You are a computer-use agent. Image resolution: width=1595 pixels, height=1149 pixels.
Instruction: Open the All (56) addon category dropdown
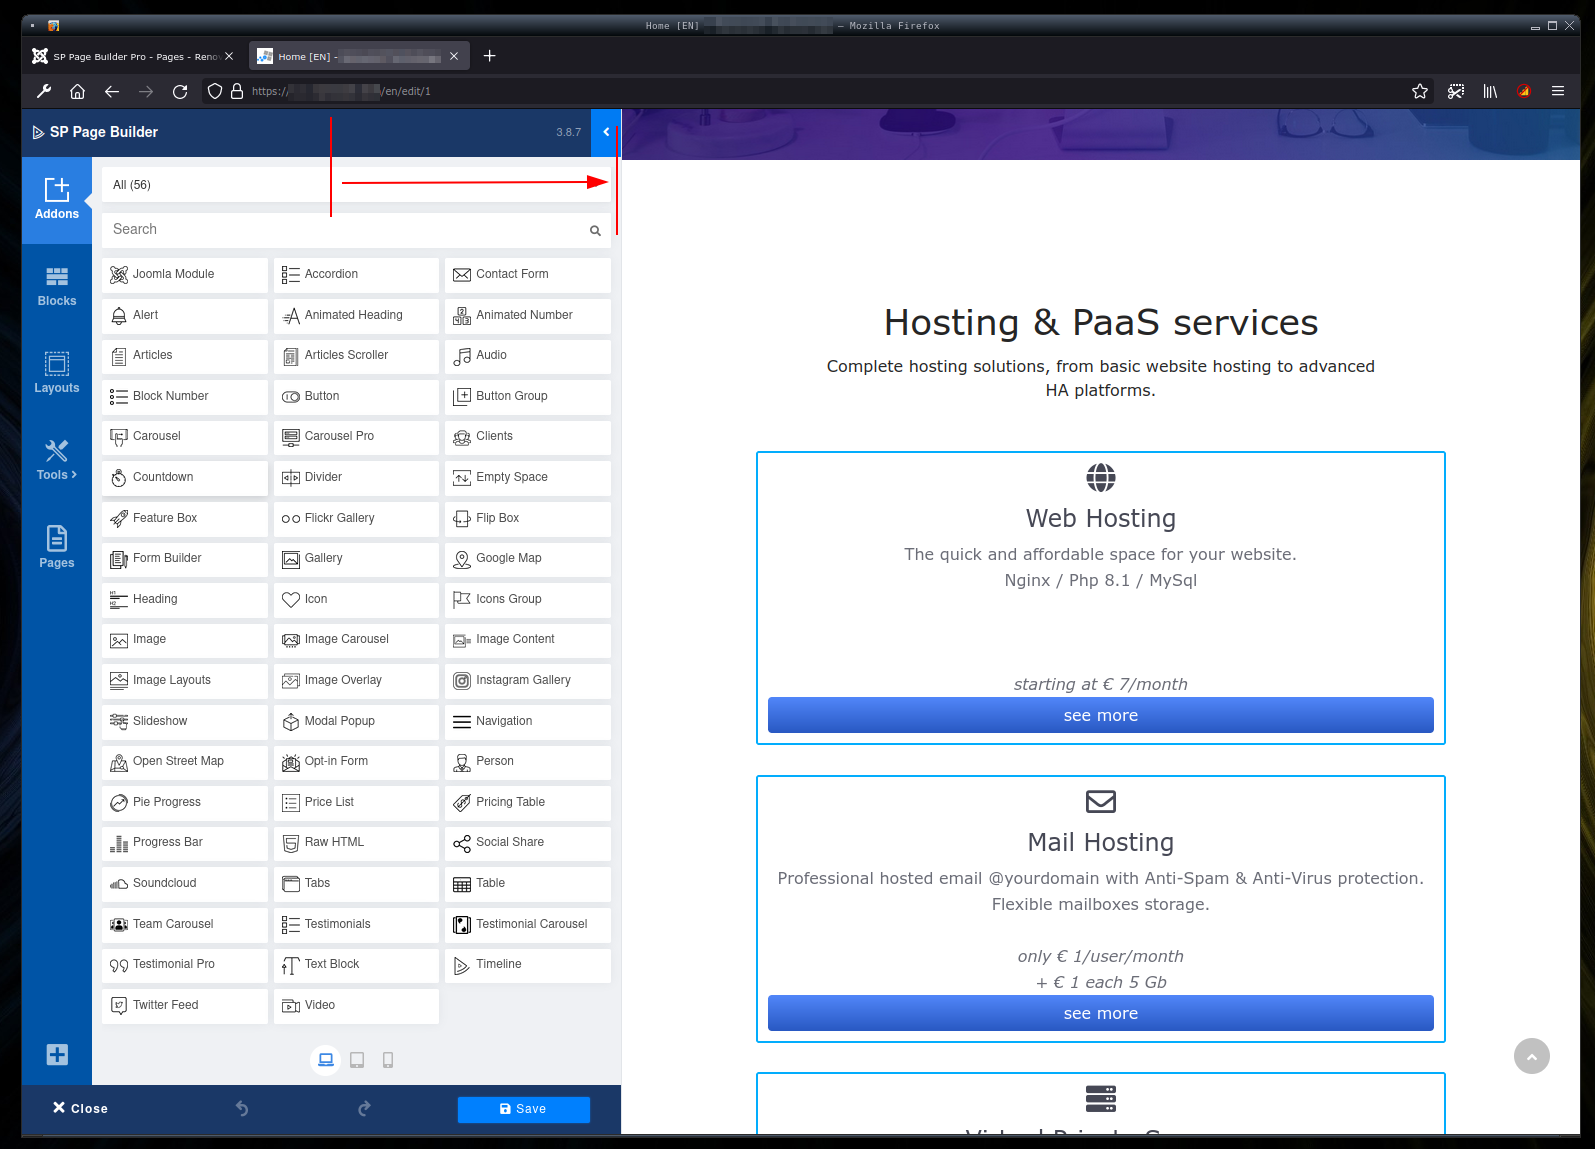point(356,185)
